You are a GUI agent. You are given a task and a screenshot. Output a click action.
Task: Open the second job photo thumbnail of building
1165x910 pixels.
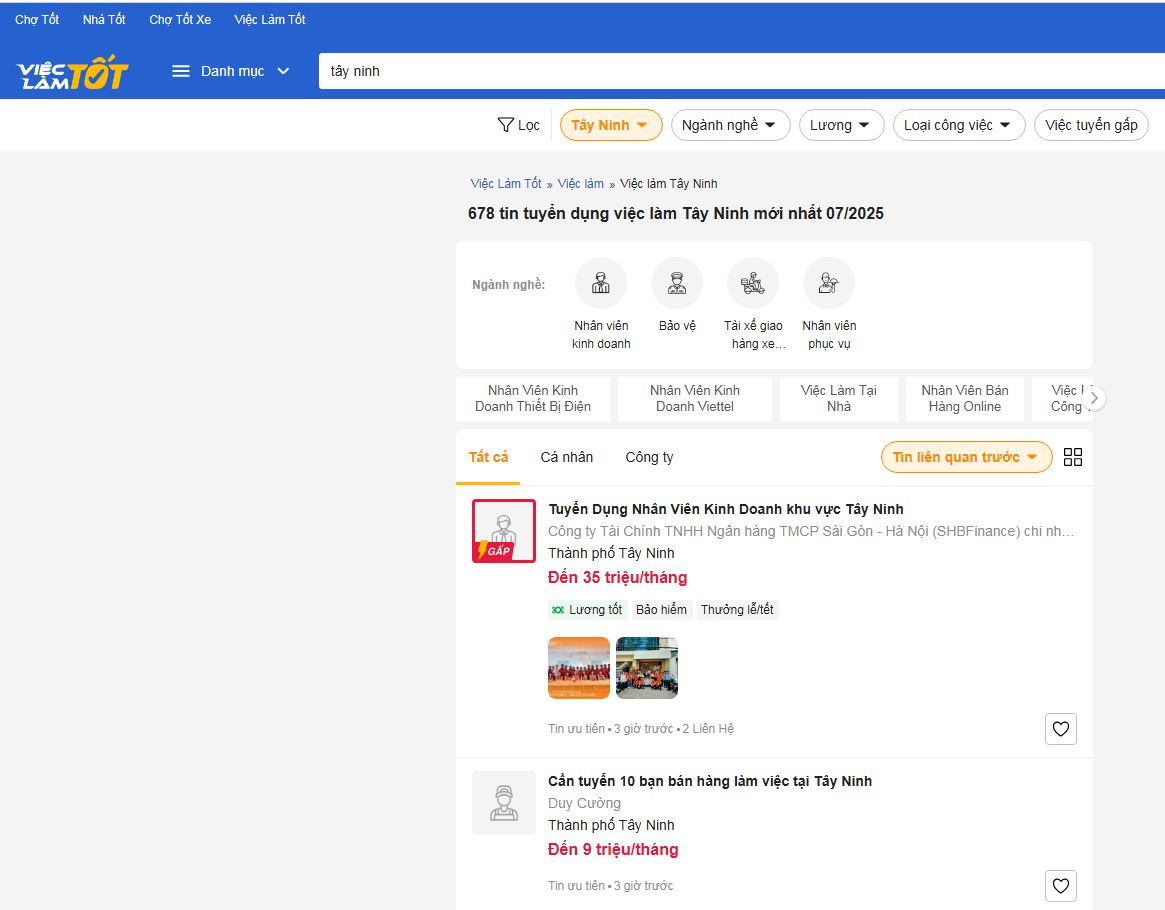[x=646, y=668]
